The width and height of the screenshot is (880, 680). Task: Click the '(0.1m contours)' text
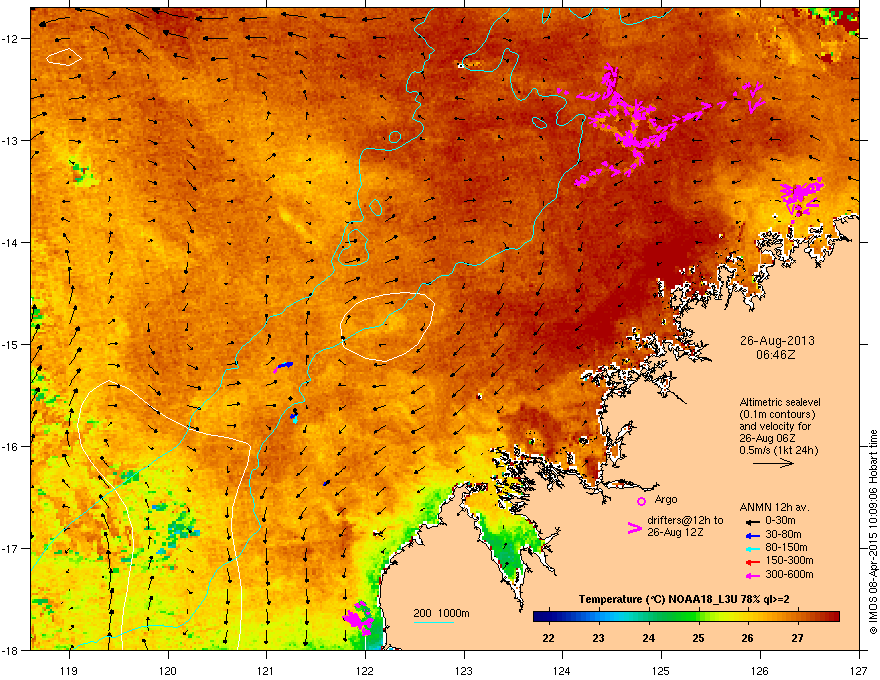click(x=777, y=415)
